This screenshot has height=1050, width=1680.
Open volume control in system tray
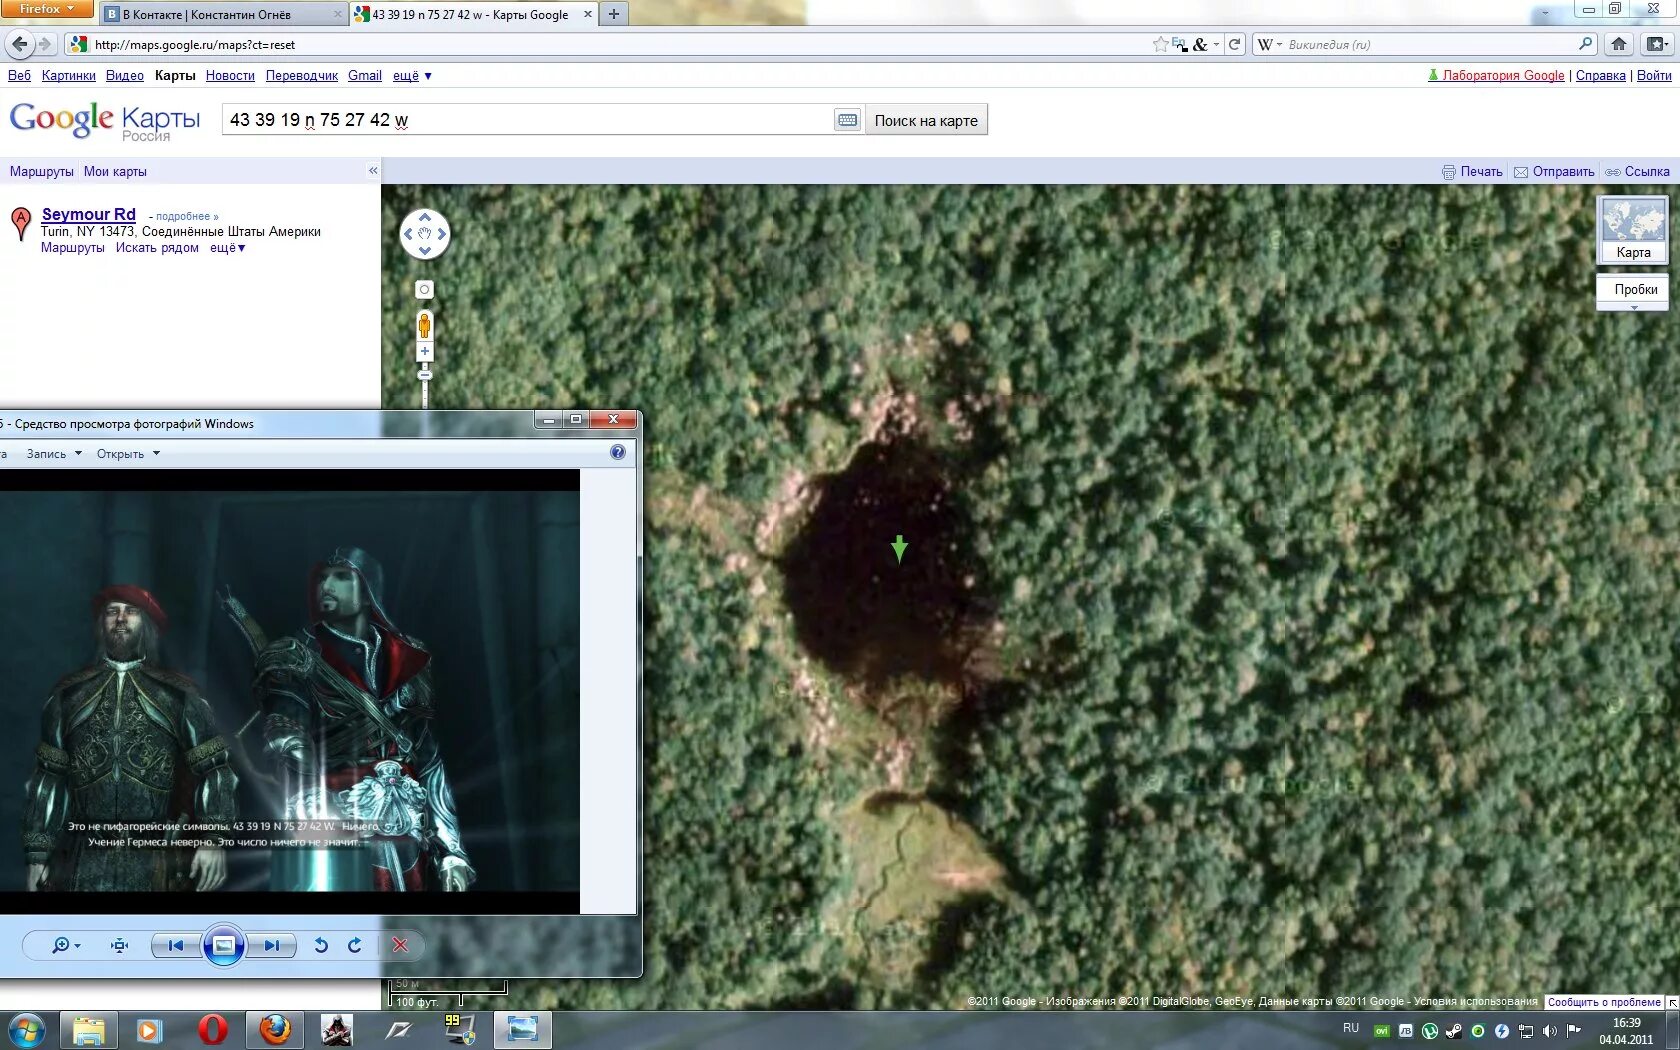[x=1550, y=1031]
